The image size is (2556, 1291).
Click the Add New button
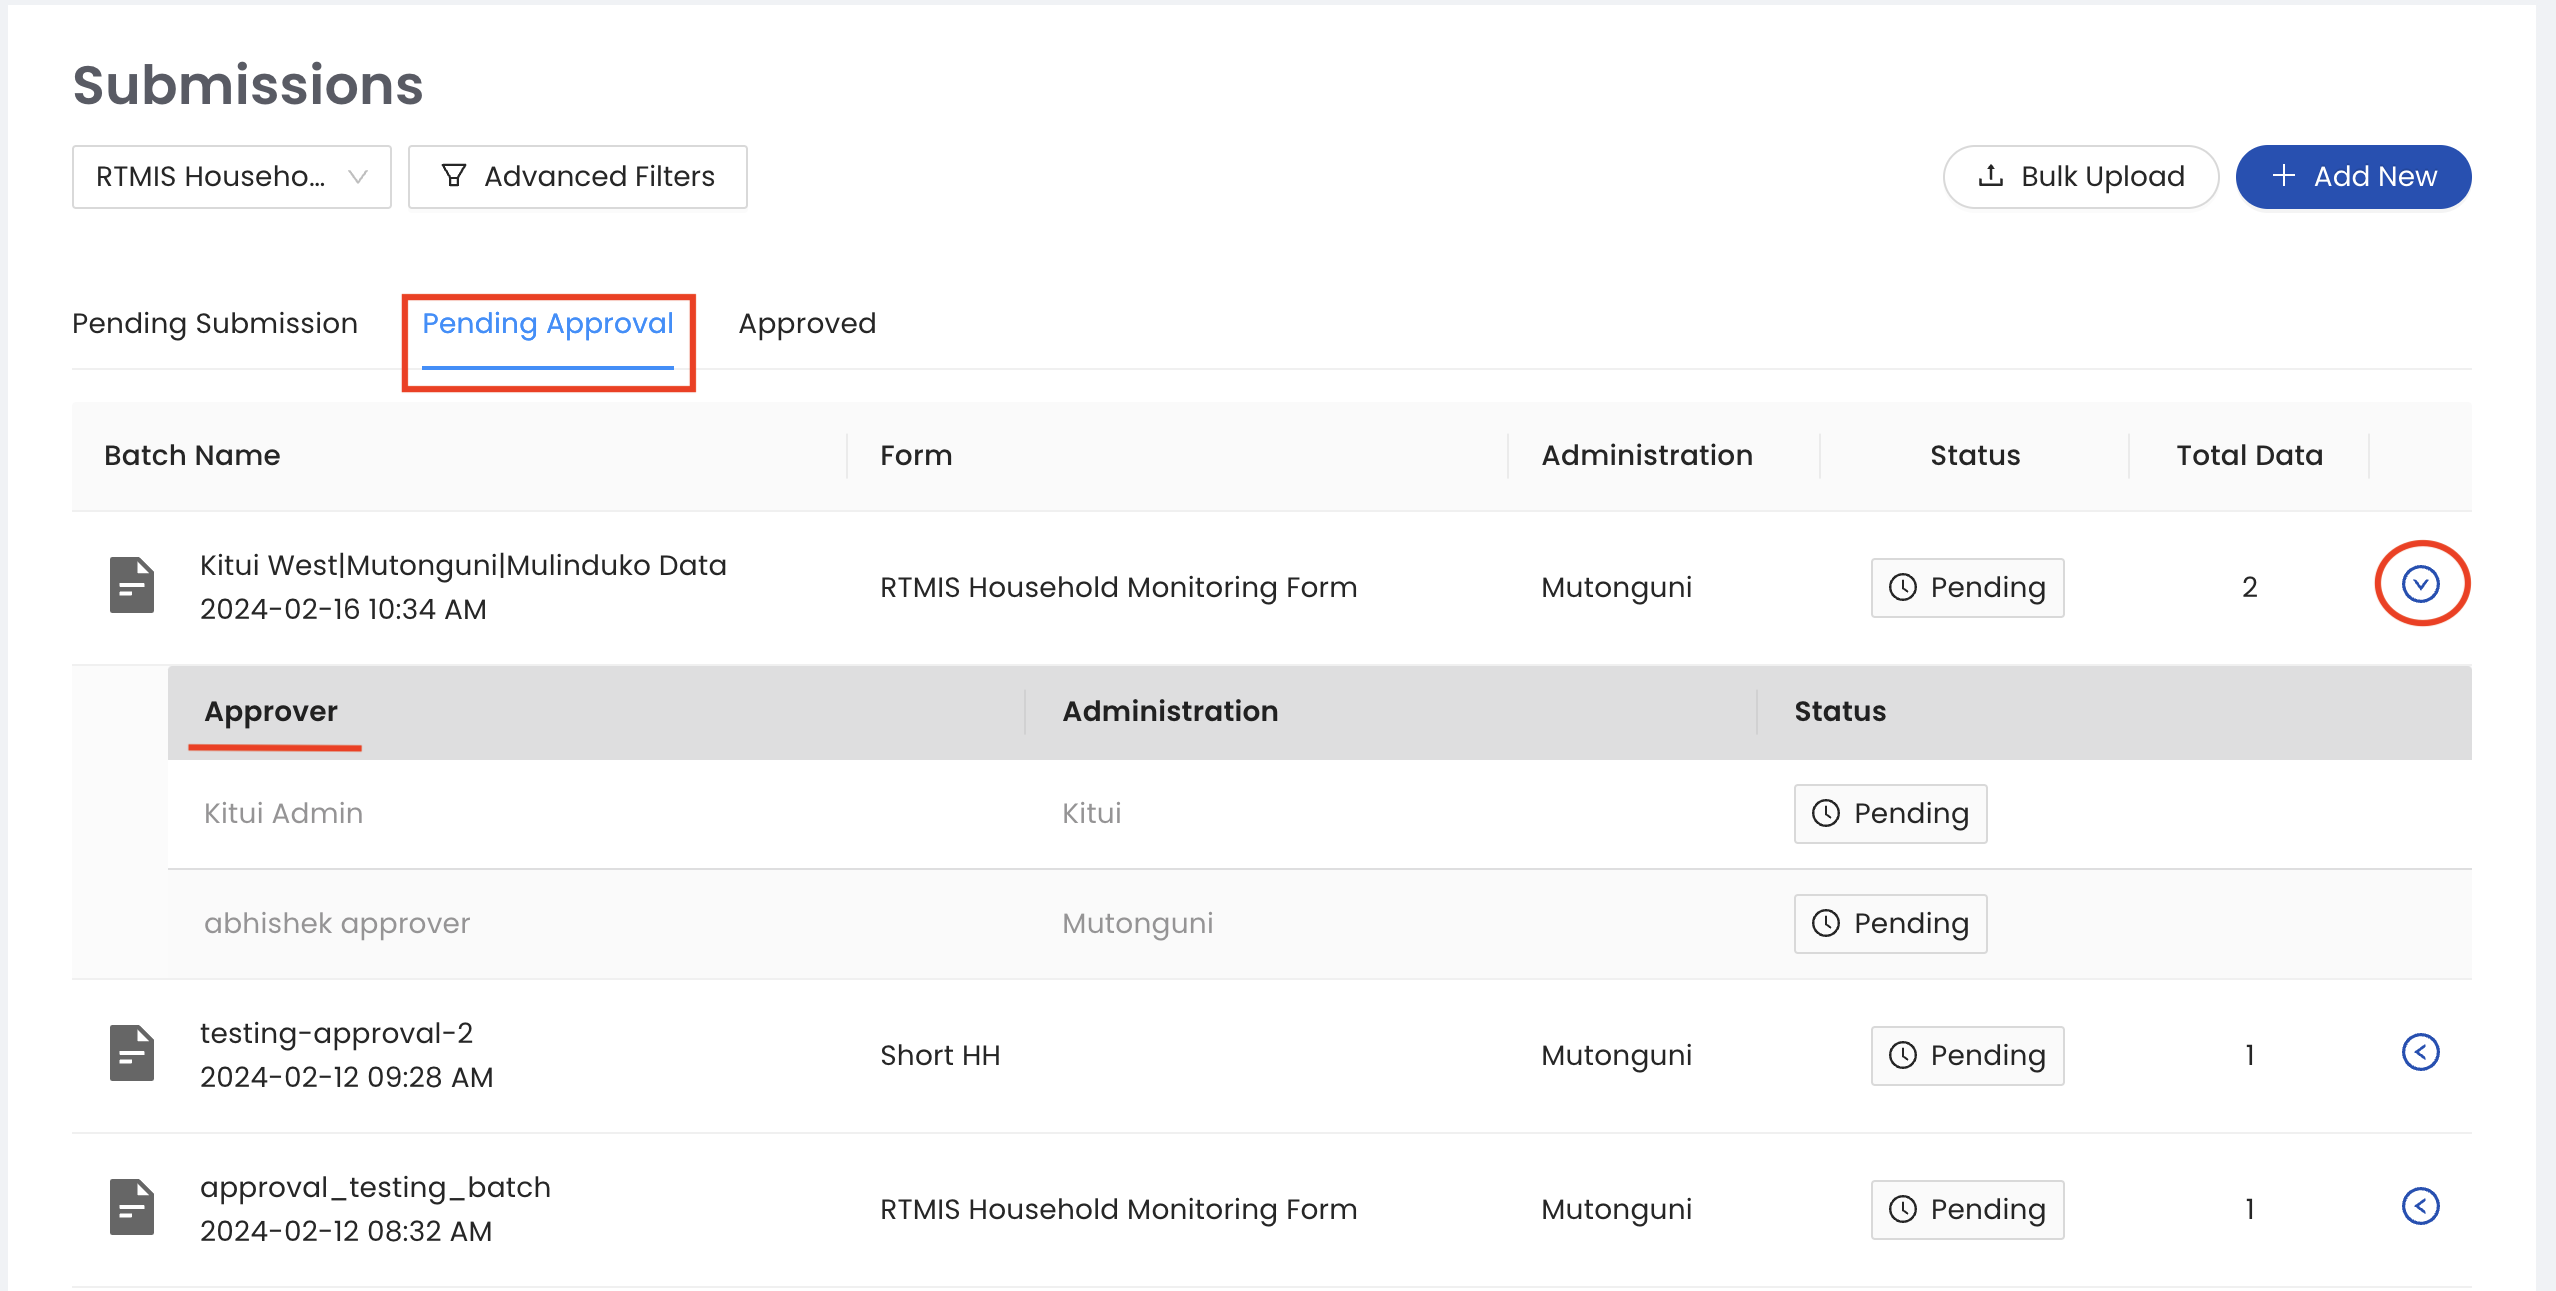click(2353, 177)
